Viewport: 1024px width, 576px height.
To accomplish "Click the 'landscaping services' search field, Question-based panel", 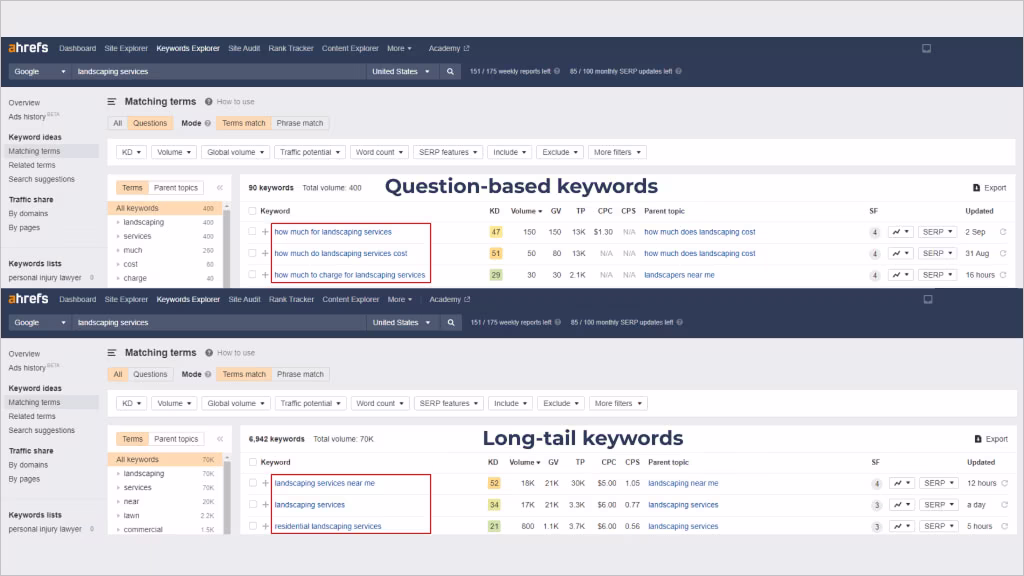I will [219, 72].
